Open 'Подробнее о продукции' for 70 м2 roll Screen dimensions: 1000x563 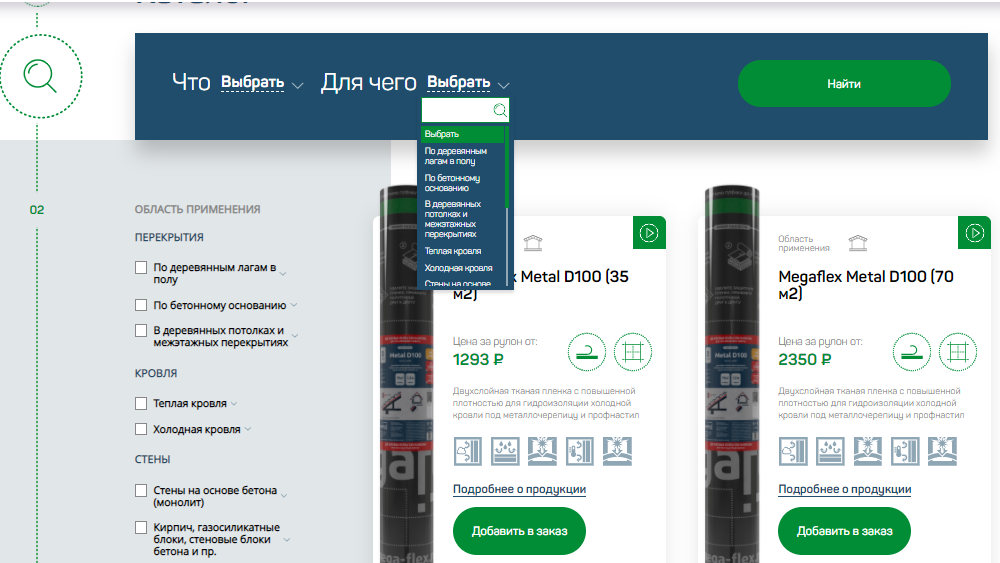coord(844,489)
